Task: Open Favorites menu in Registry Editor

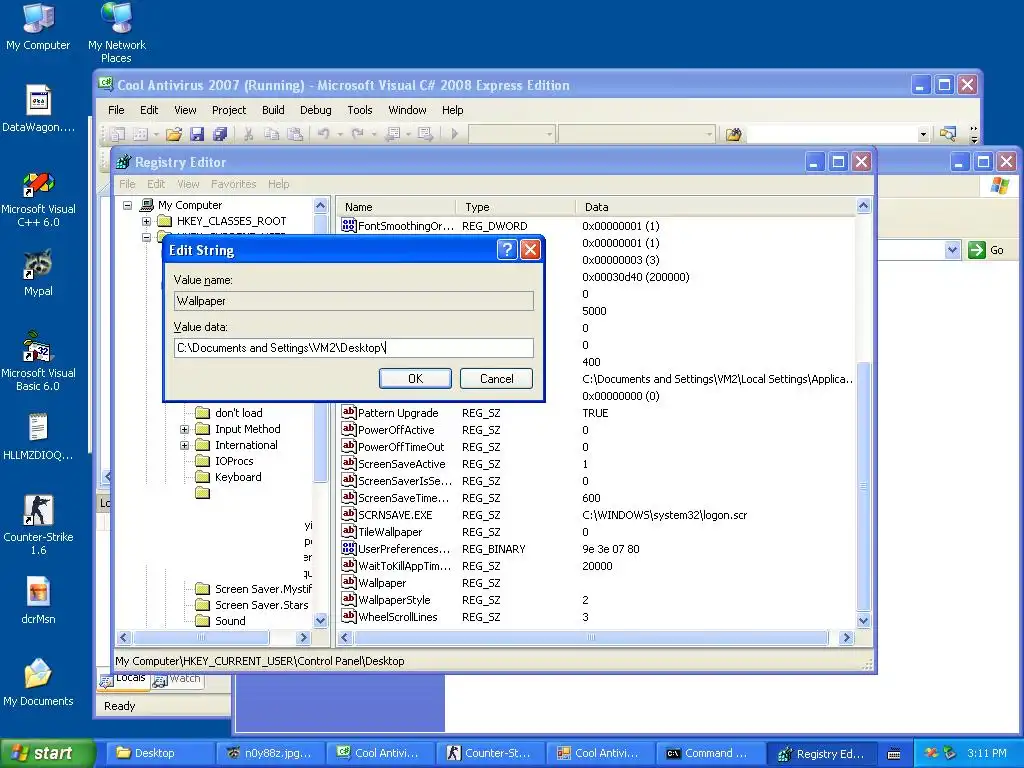Action: 233,184
